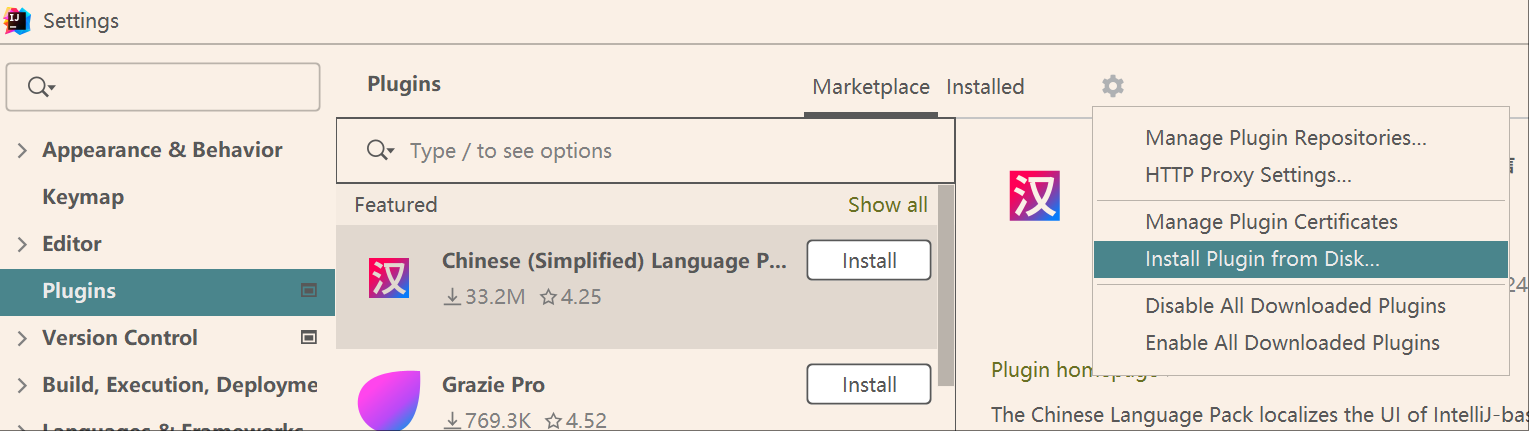Expand Build, Execution, Deployment node
This screenshot has width=1529, height=431.
pos(22,386)
